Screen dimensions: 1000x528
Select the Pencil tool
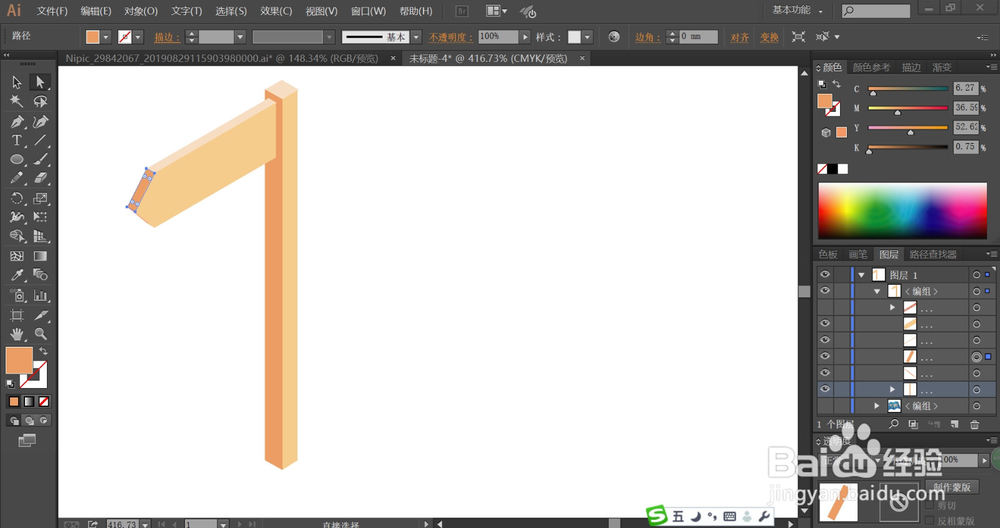pyautogui.click(x=17, y=179)
